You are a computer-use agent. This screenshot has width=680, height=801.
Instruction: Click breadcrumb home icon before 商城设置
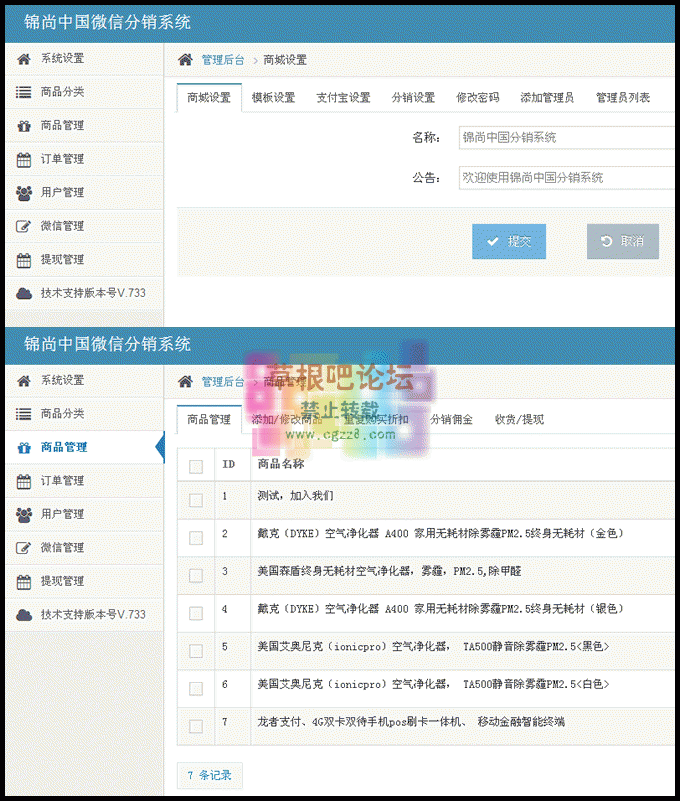click(185, 60)
